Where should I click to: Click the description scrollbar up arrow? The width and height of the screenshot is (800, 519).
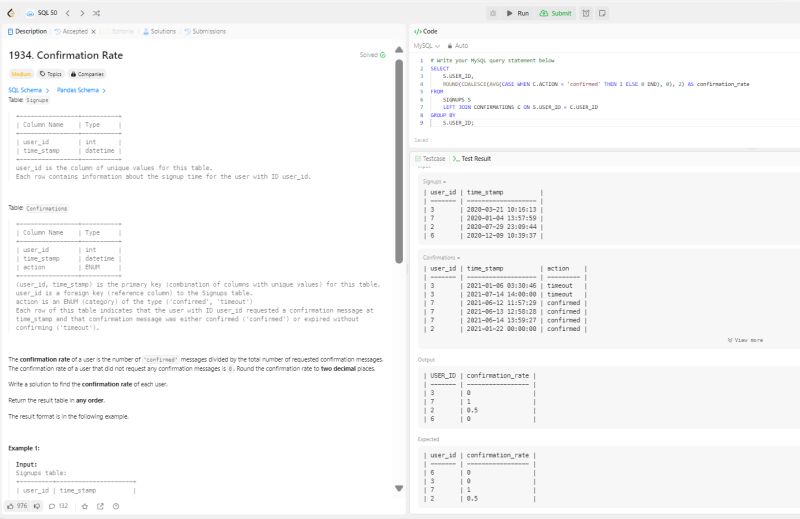(x=399, y=50)
